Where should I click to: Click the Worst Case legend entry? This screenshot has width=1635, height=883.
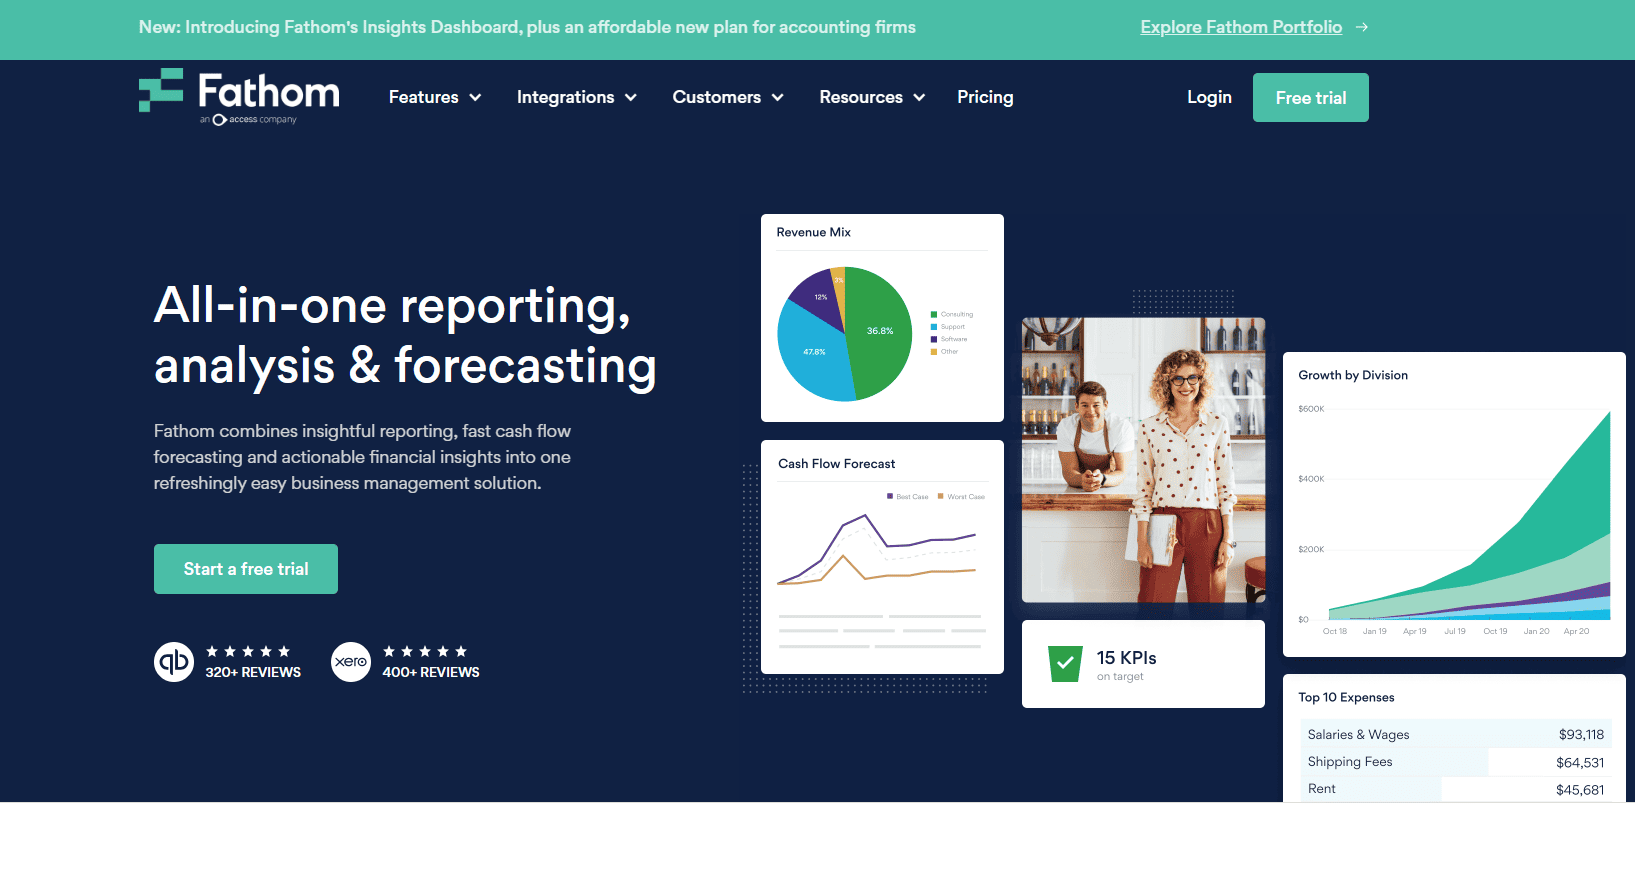click(x=961, y=497)
